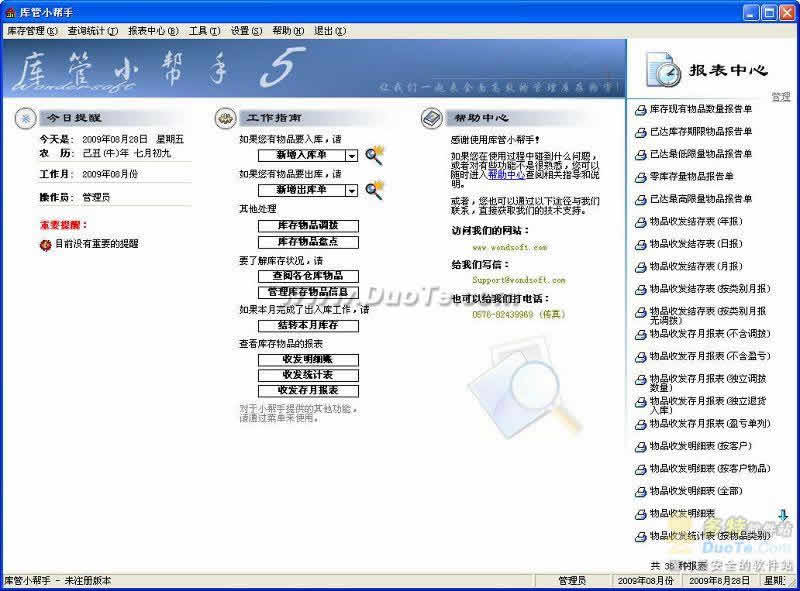Viewport: 800px width, 591px height.
Task: Open the www.wondsoft.com website link
Action: [x=509, y=246]
